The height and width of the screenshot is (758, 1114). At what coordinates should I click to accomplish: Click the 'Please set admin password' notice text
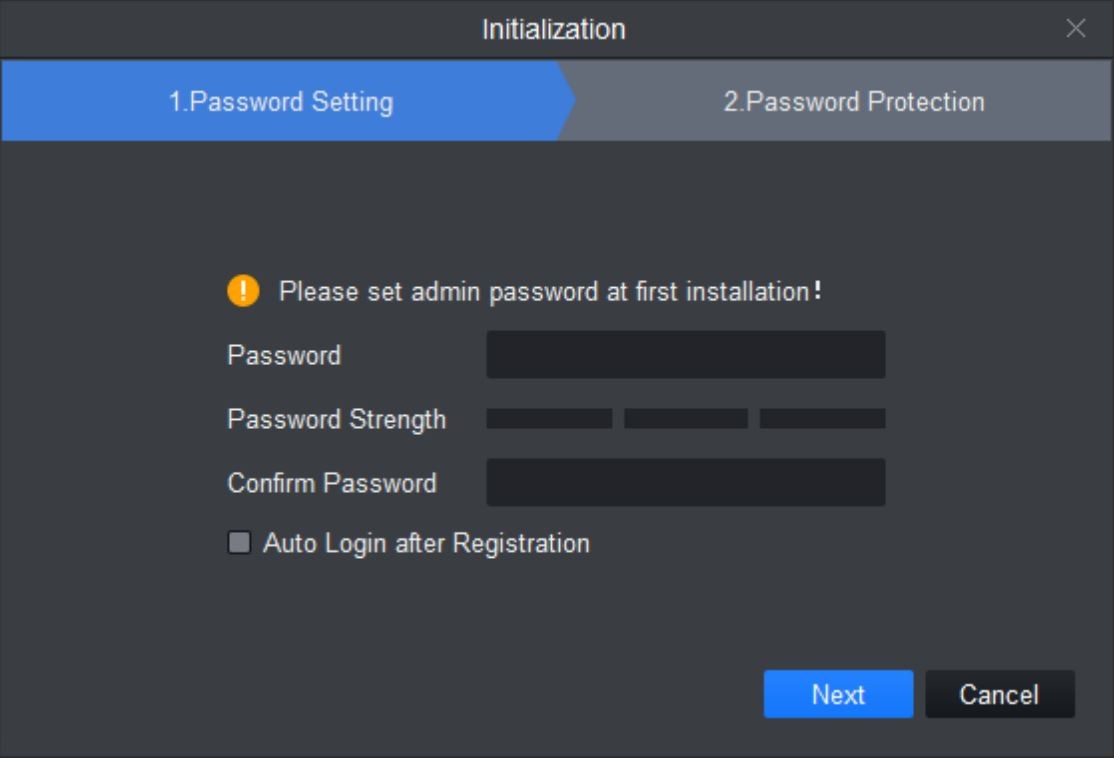(544, 292)
